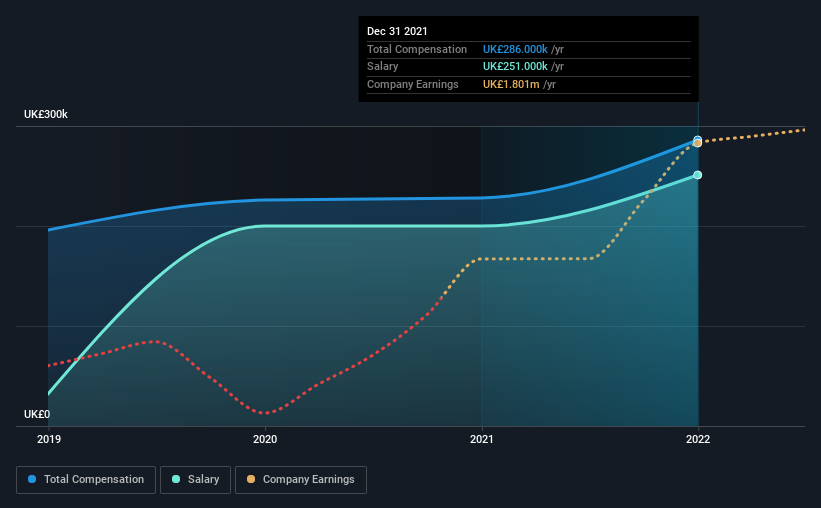The image size is (821, 508).
Task: Click the teal Salary data point at 2022
Action: (697, 175)
